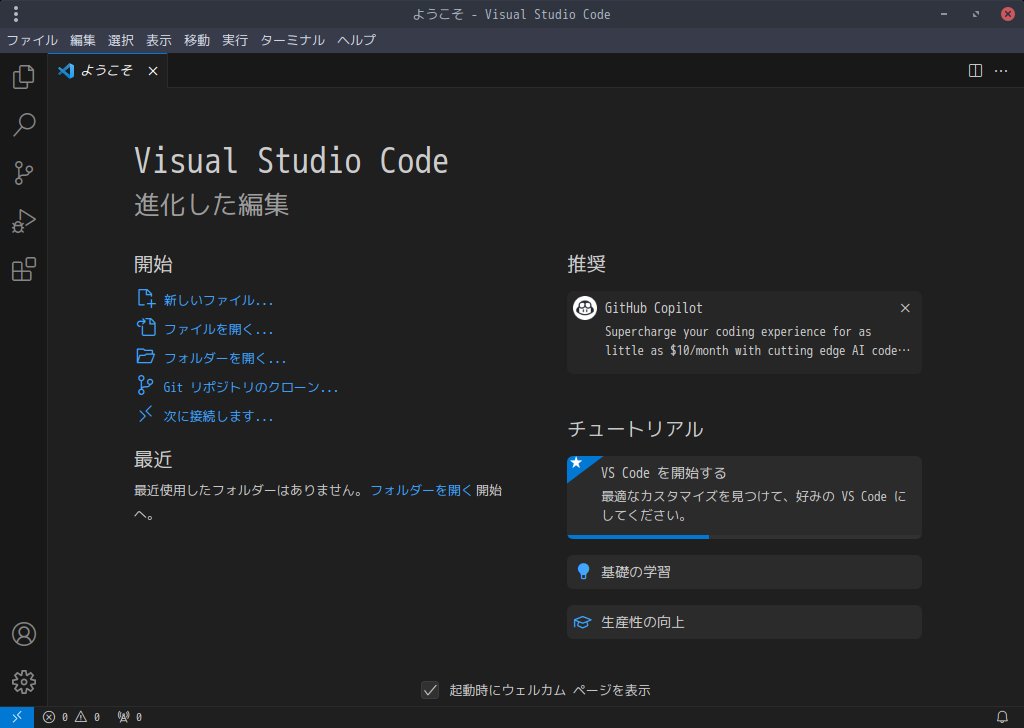1024x728 pixels.
Task: Open notifications bell in status bar
Action: pyautogui.click(x=1002, y=717)
